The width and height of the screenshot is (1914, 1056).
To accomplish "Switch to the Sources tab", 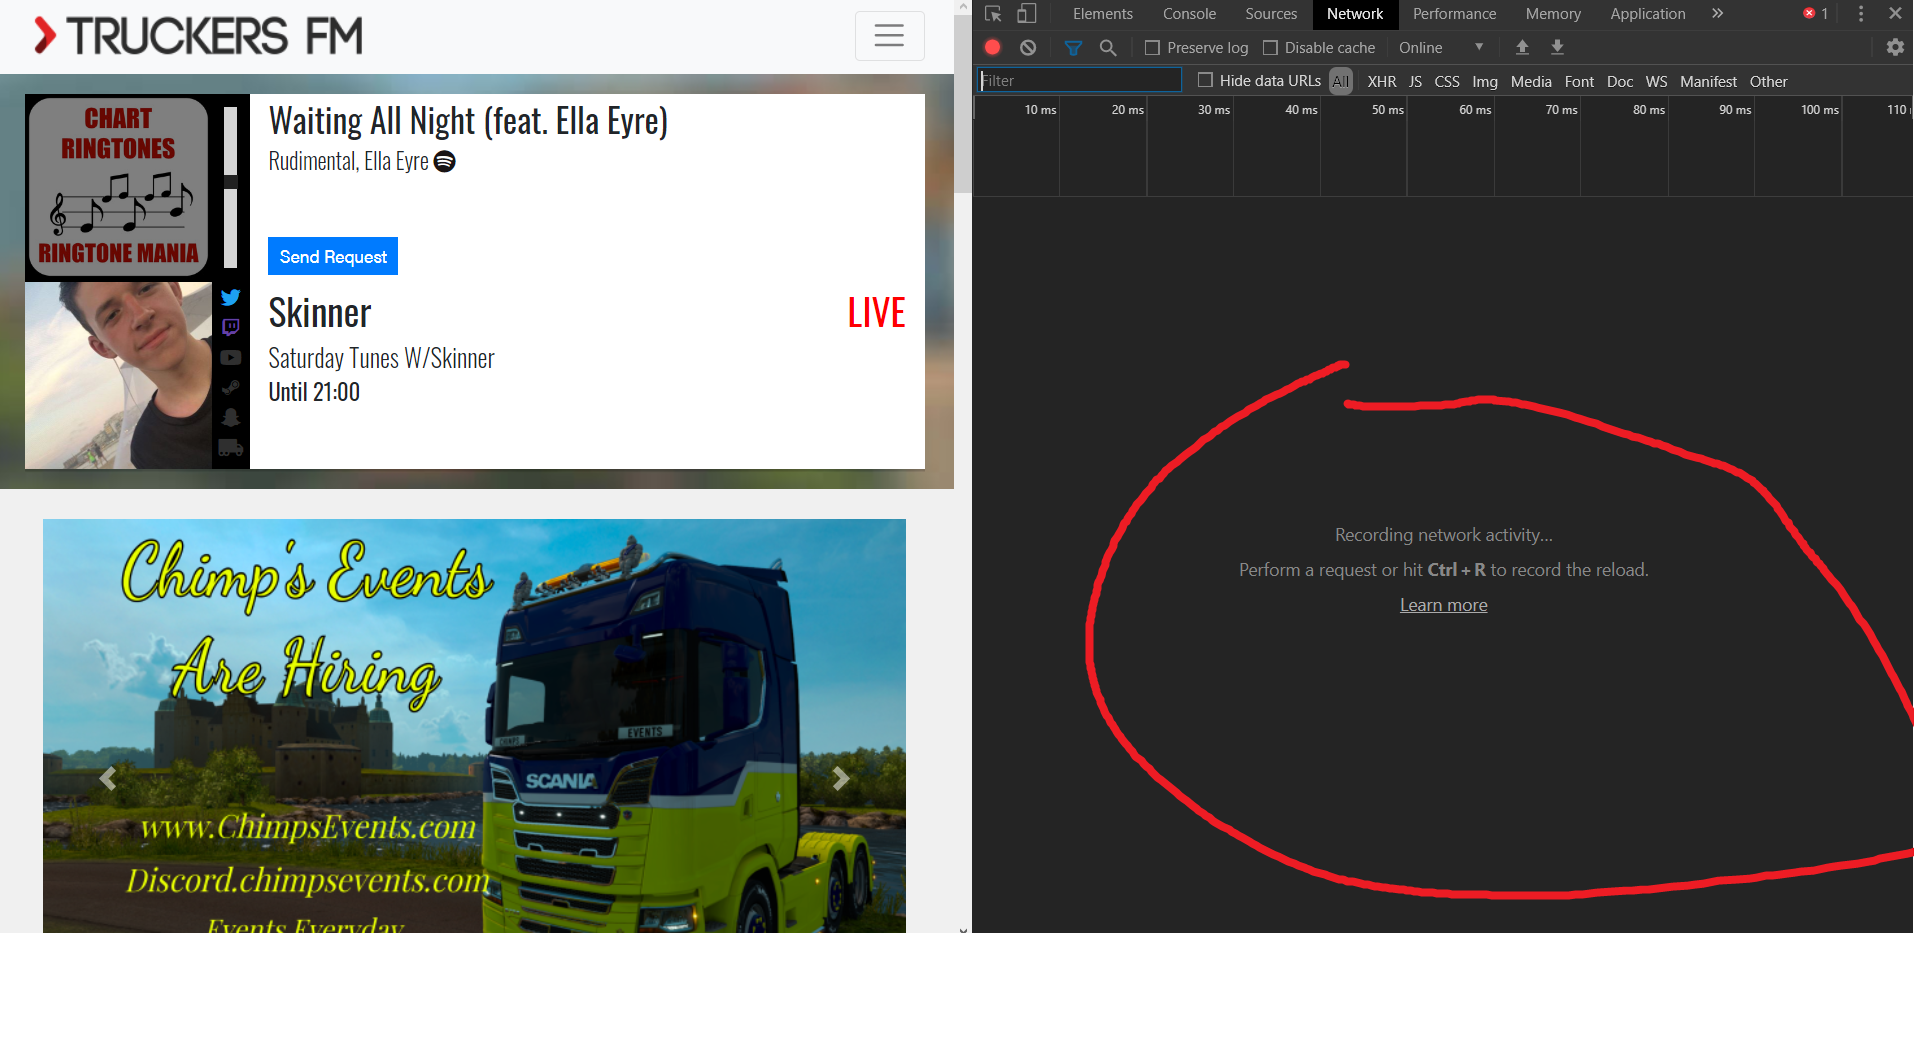I will (x=1271, y=14).
